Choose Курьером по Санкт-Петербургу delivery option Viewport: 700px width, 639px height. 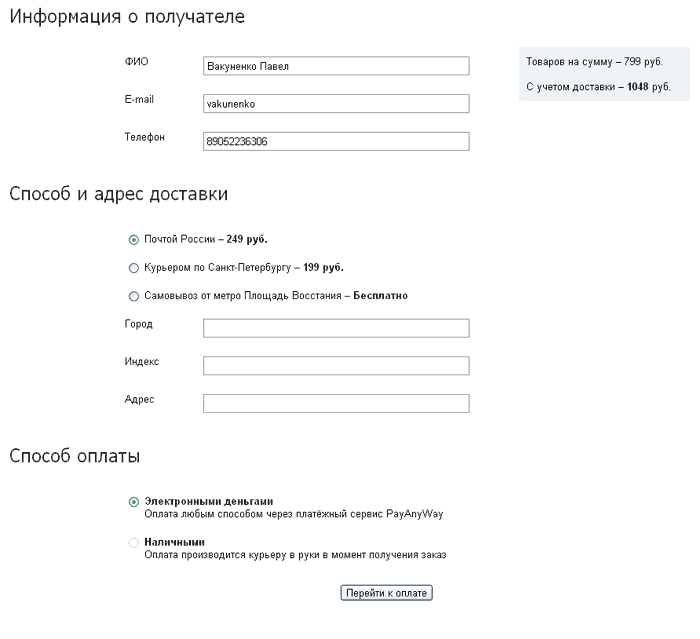pyautogui.click(x=134, y=268)
